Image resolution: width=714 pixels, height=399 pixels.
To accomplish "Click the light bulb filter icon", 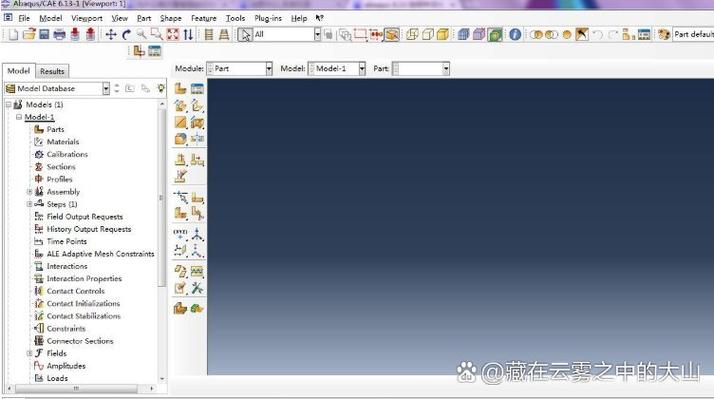I will click(160, 88).
